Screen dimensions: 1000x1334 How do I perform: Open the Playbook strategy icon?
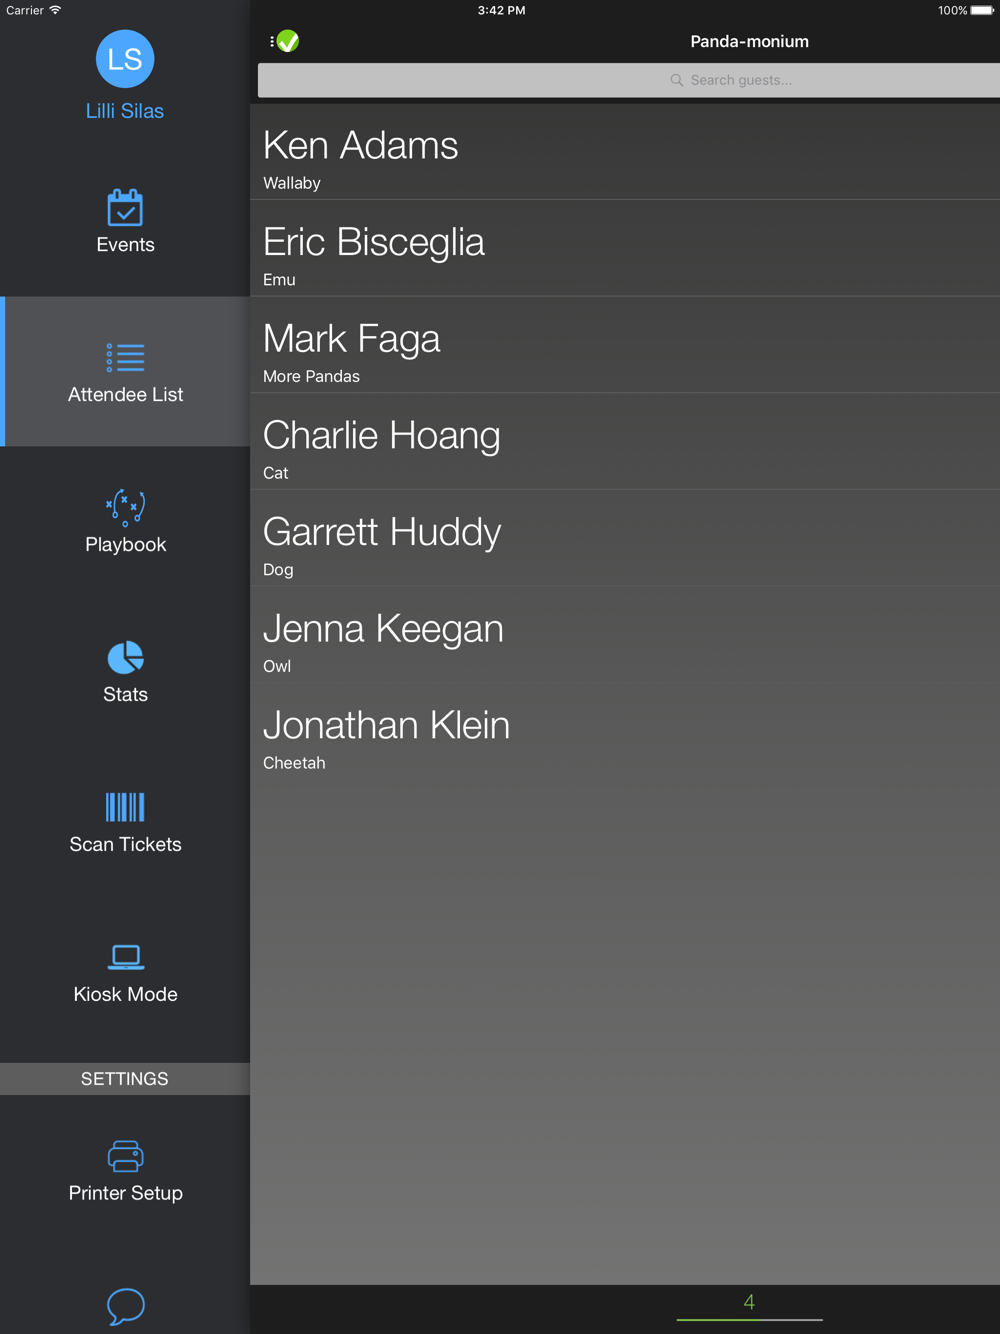point(125,508)
